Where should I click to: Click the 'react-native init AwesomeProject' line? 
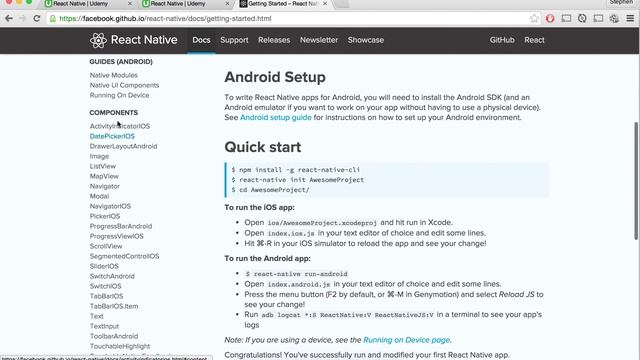point(298,180)
